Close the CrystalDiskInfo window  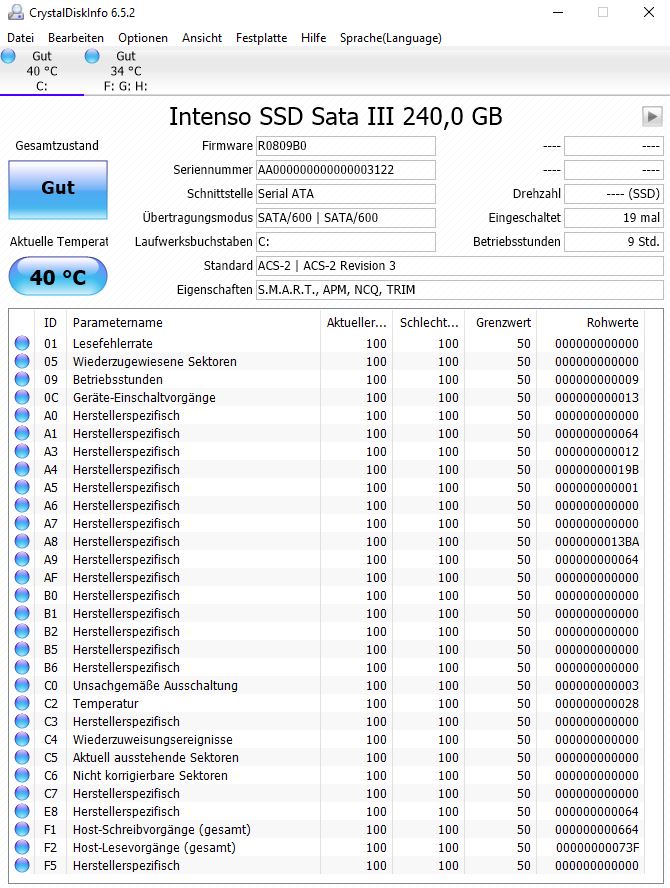[649, 12]
